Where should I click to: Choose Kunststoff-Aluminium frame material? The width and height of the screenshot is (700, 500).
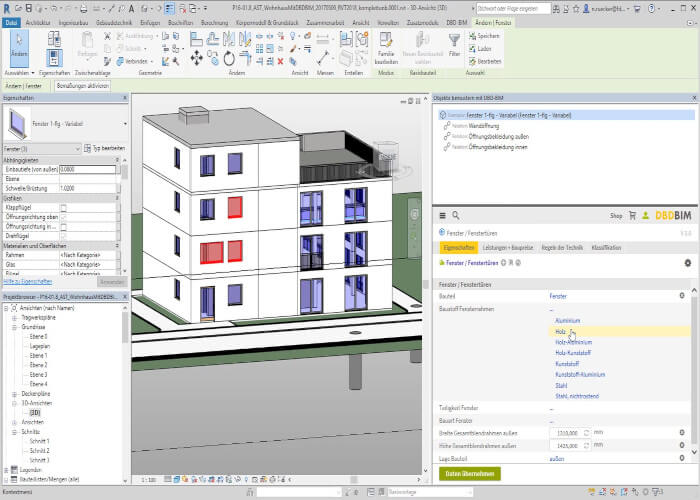(x=580, y=375)
